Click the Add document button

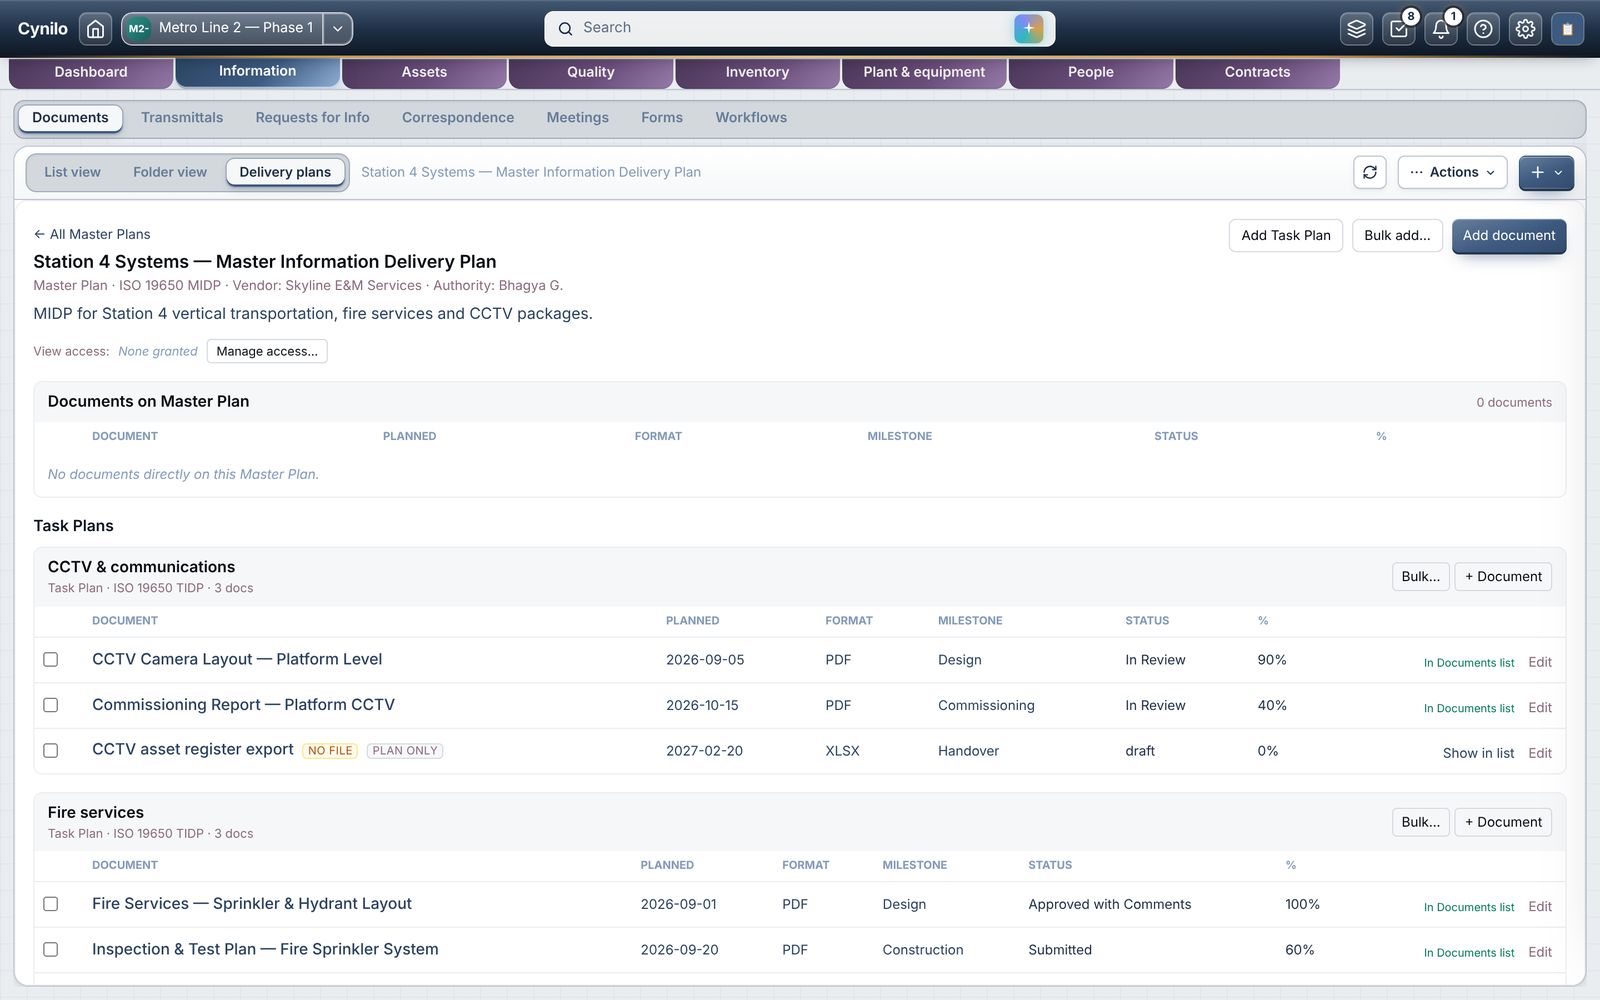pyautogui.click(x=1509, y=236)
